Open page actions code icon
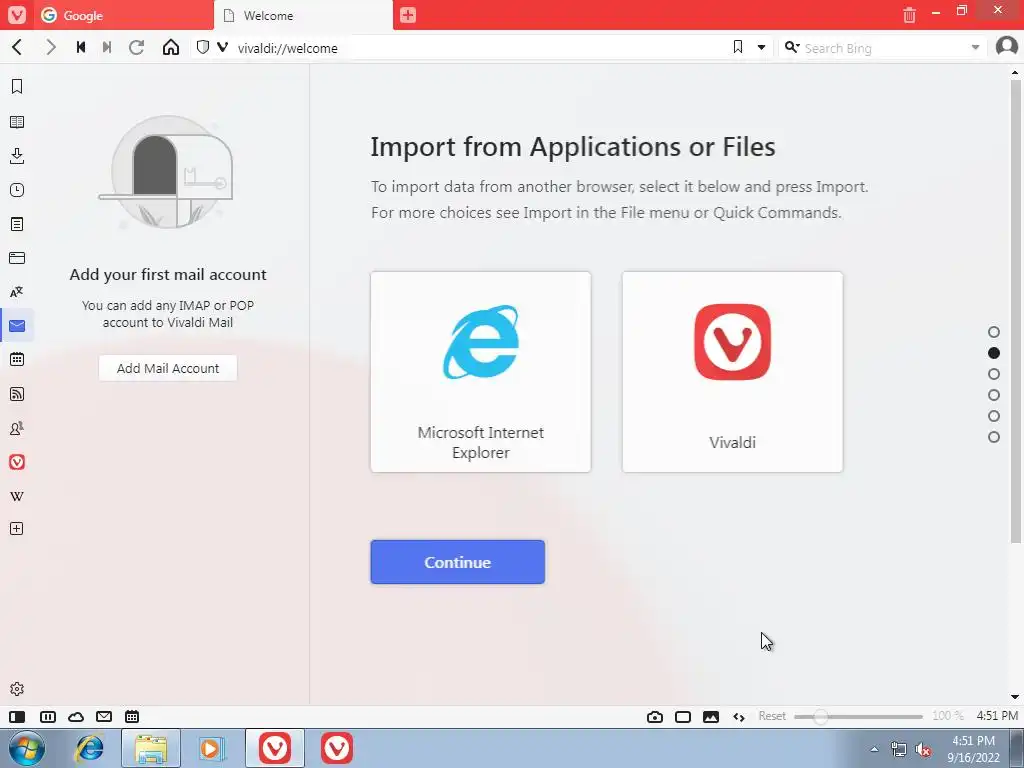Viewport: 1024px width, 768px height. [739, 717]
